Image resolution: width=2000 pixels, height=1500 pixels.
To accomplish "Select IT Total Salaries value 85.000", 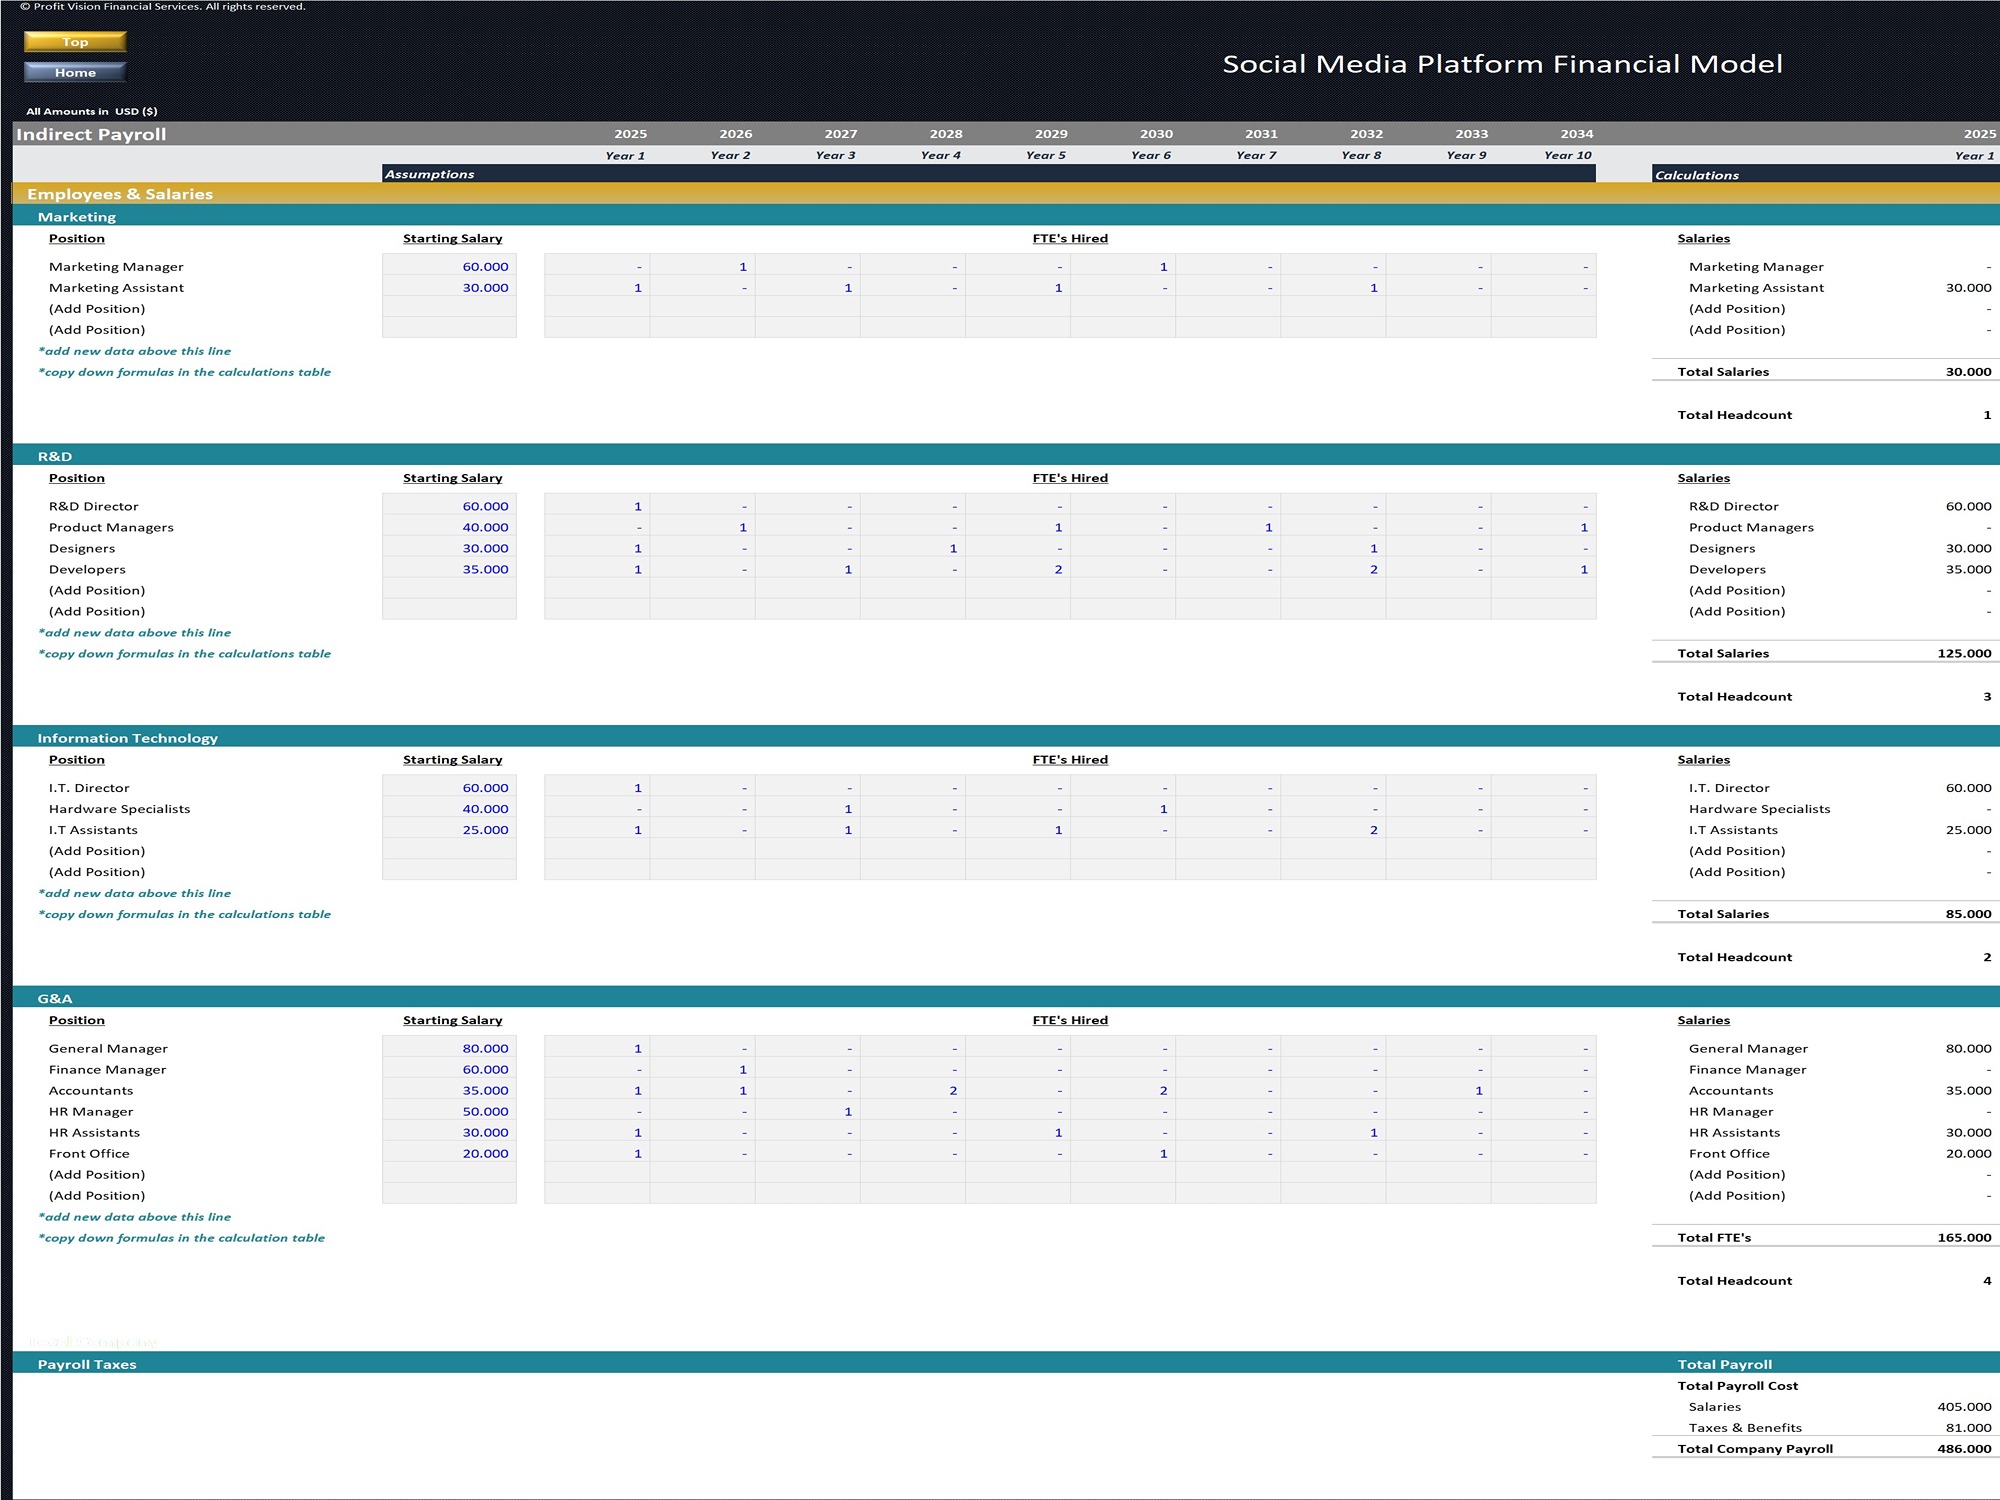I will pos(1968,914).
